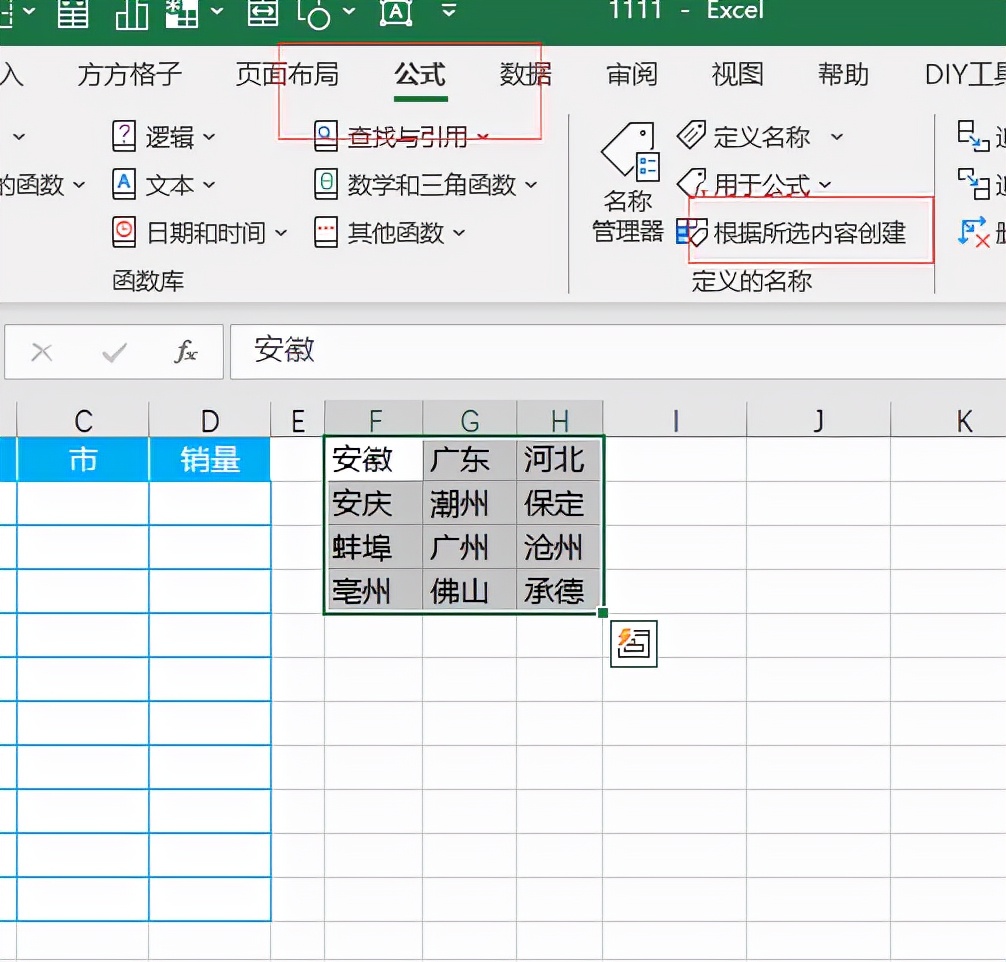Click the formula bar showing 安徽

[x=617, y=351]
